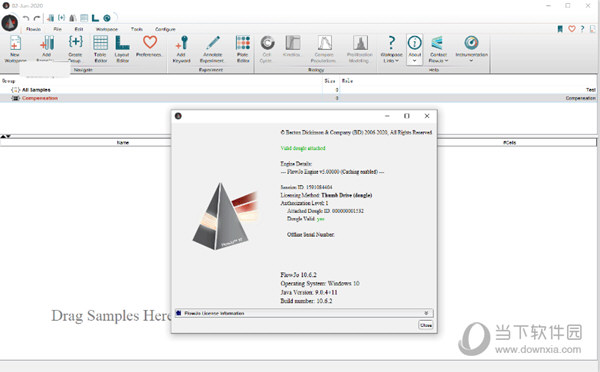Image resolution: width=600 pixels, height=372 pixels.
Task: Click the Group column header
Action: click(8, 81)
